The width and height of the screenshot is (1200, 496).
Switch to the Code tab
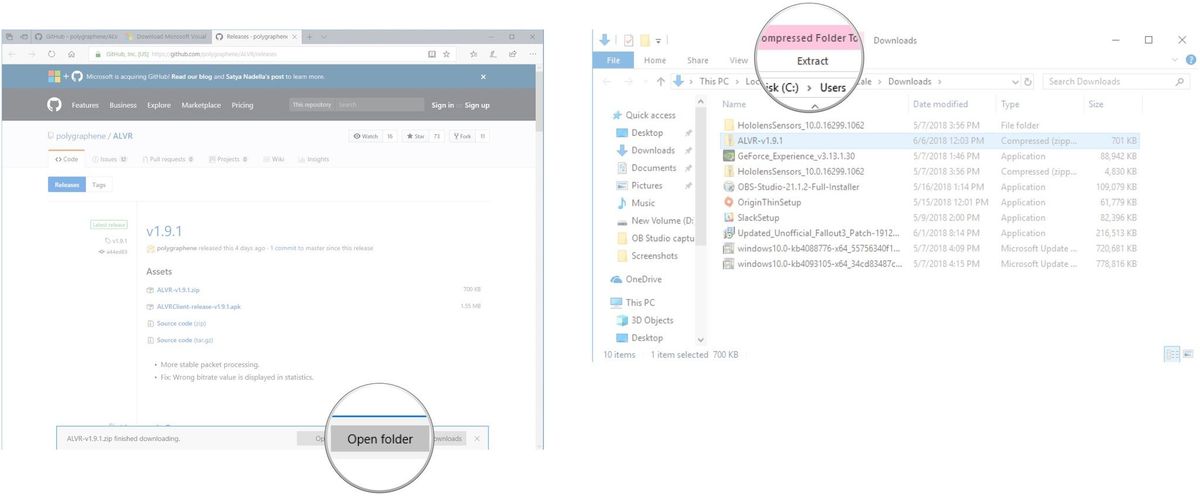(68, 159)
